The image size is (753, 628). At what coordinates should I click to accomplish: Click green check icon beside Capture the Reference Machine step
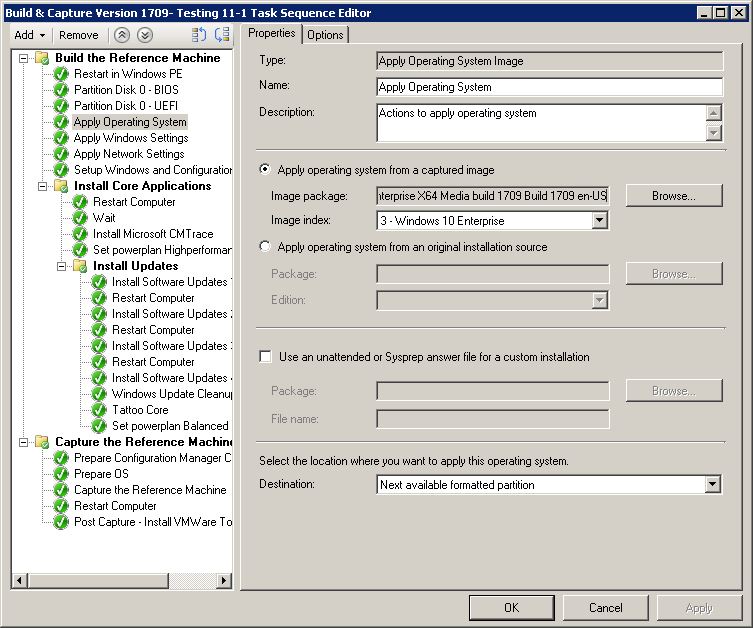pos(61,490)
